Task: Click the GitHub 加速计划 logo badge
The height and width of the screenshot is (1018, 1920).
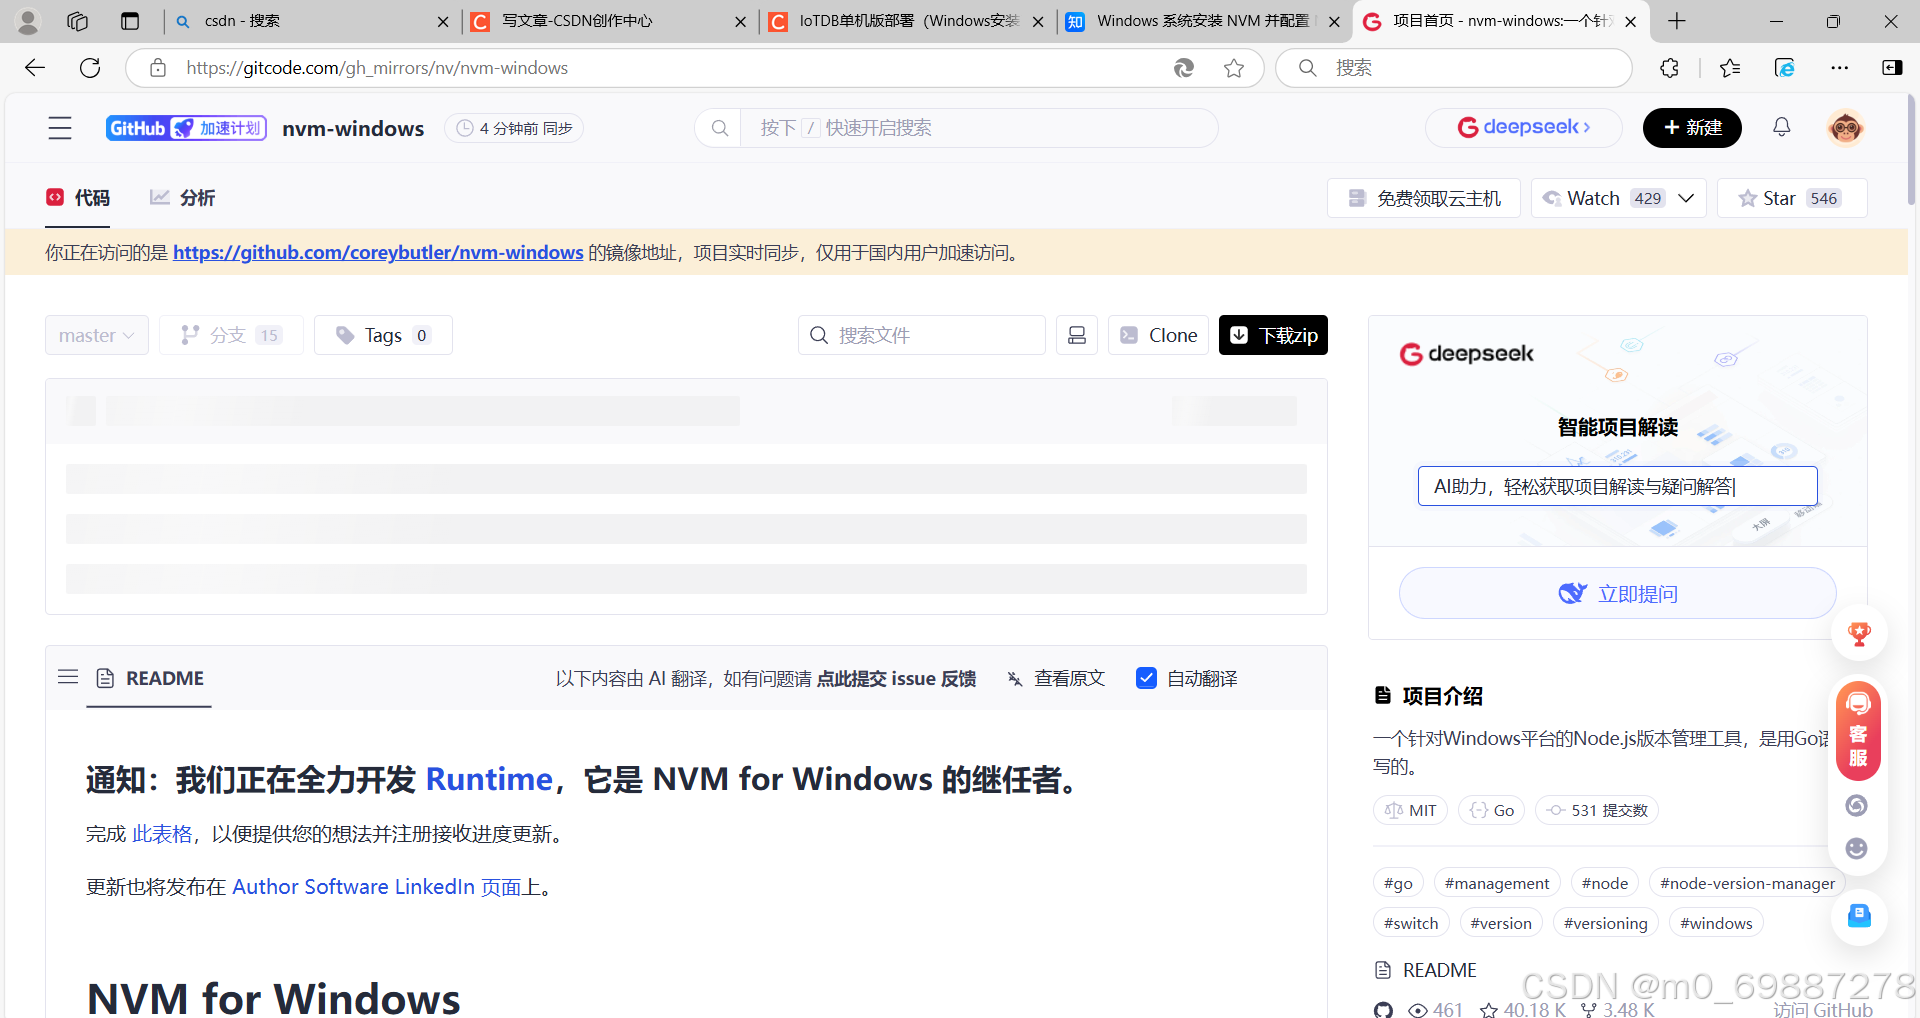Action: tap(186, 128)
